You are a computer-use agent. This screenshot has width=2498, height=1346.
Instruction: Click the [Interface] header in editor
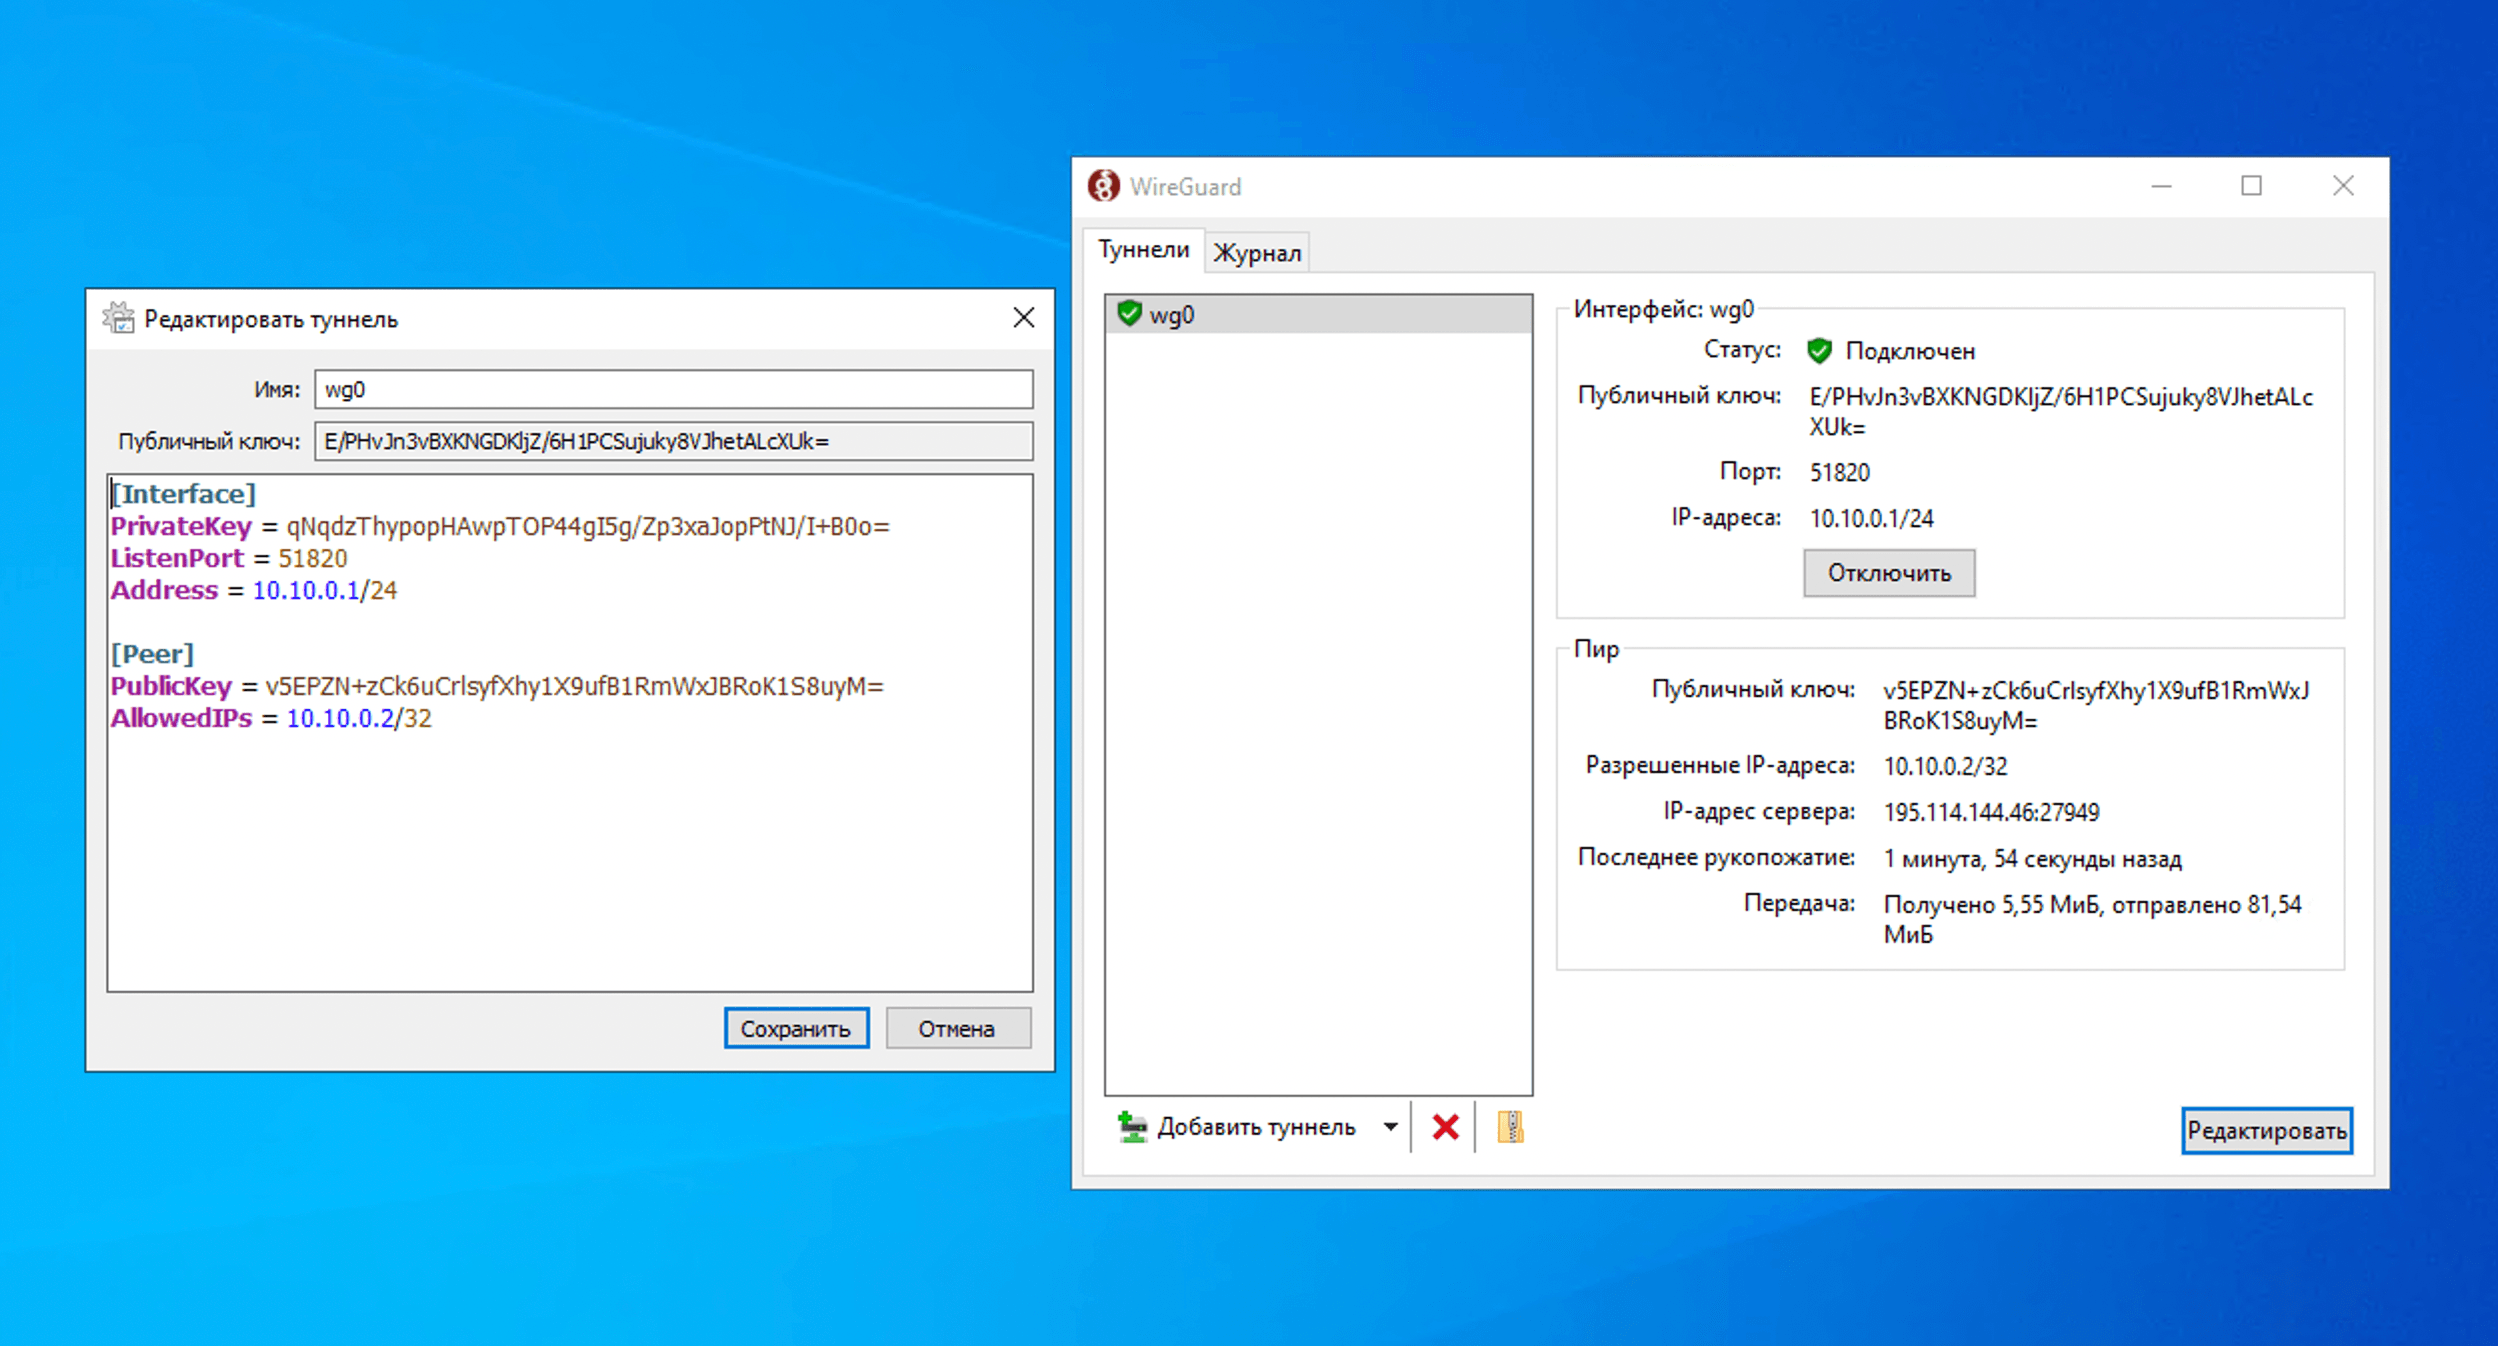(183, 494)
